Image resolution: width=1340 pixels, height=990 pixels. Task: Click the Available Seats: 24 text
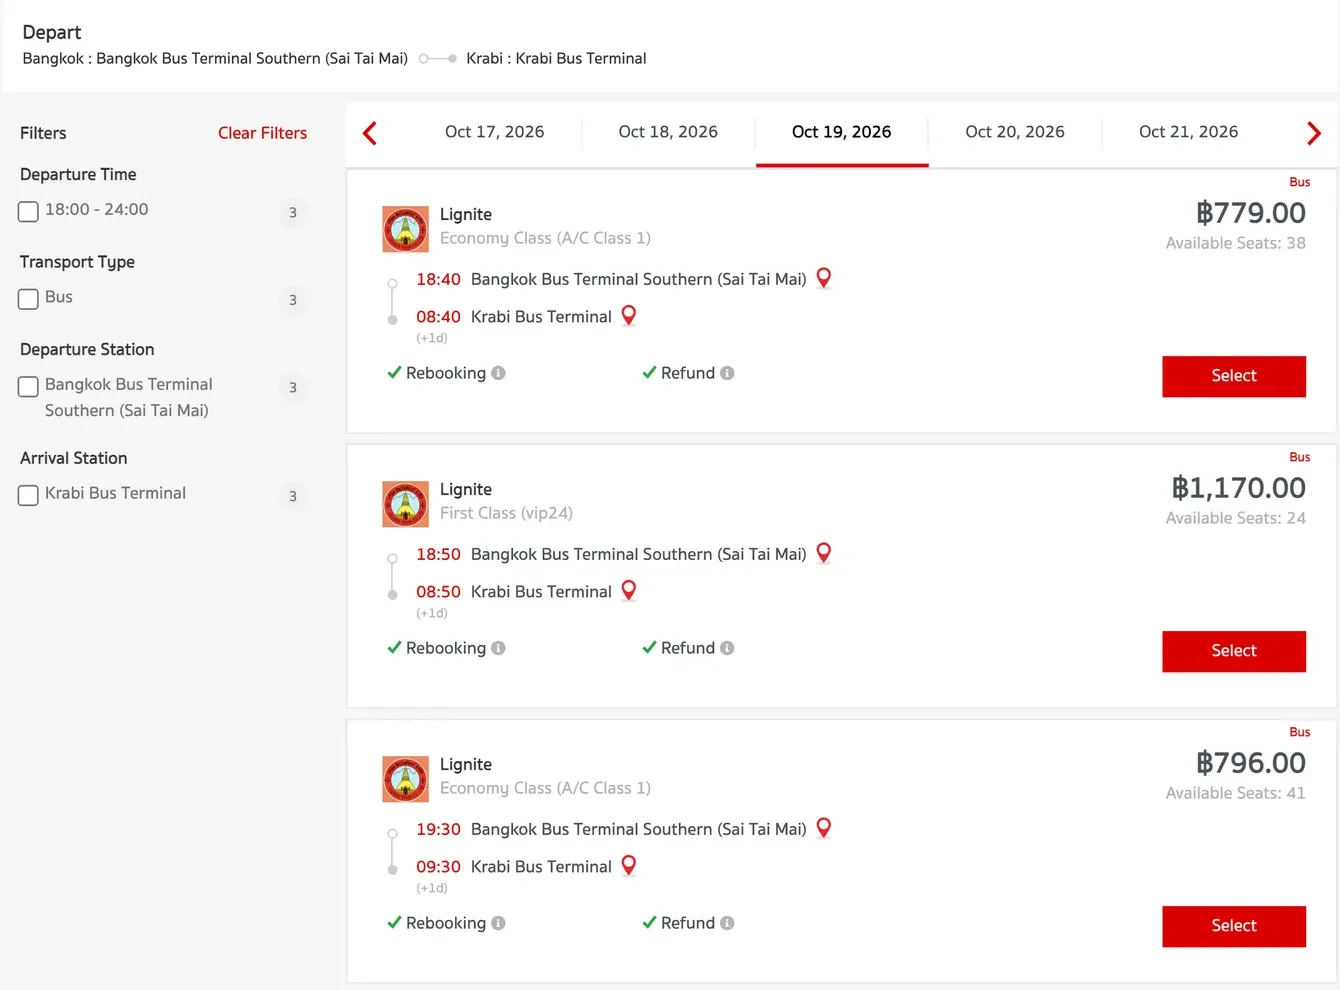click(x=1235, y=518)
